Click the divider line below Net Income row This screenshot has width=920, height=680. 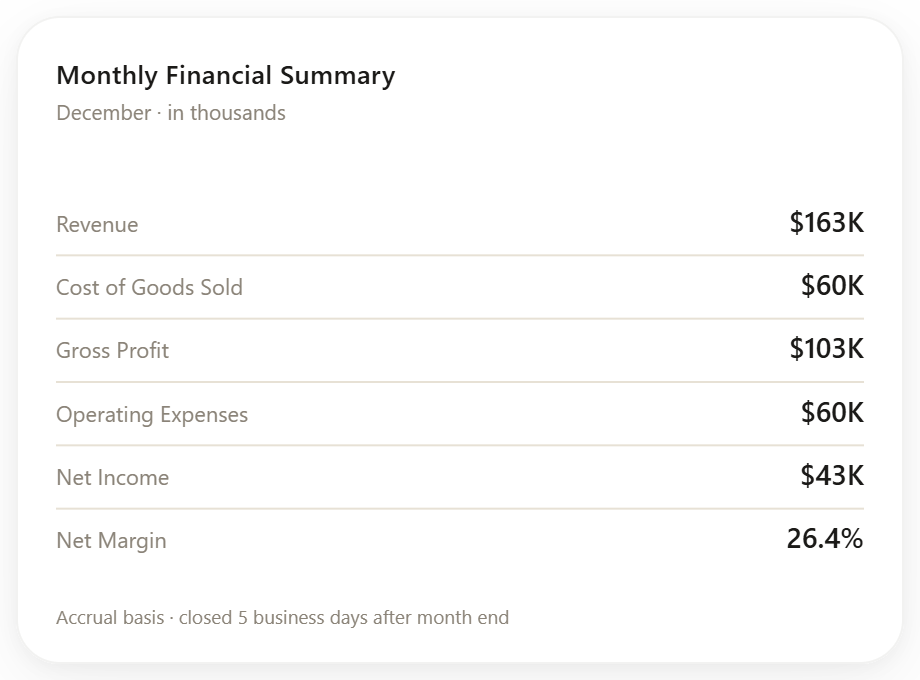460,509
